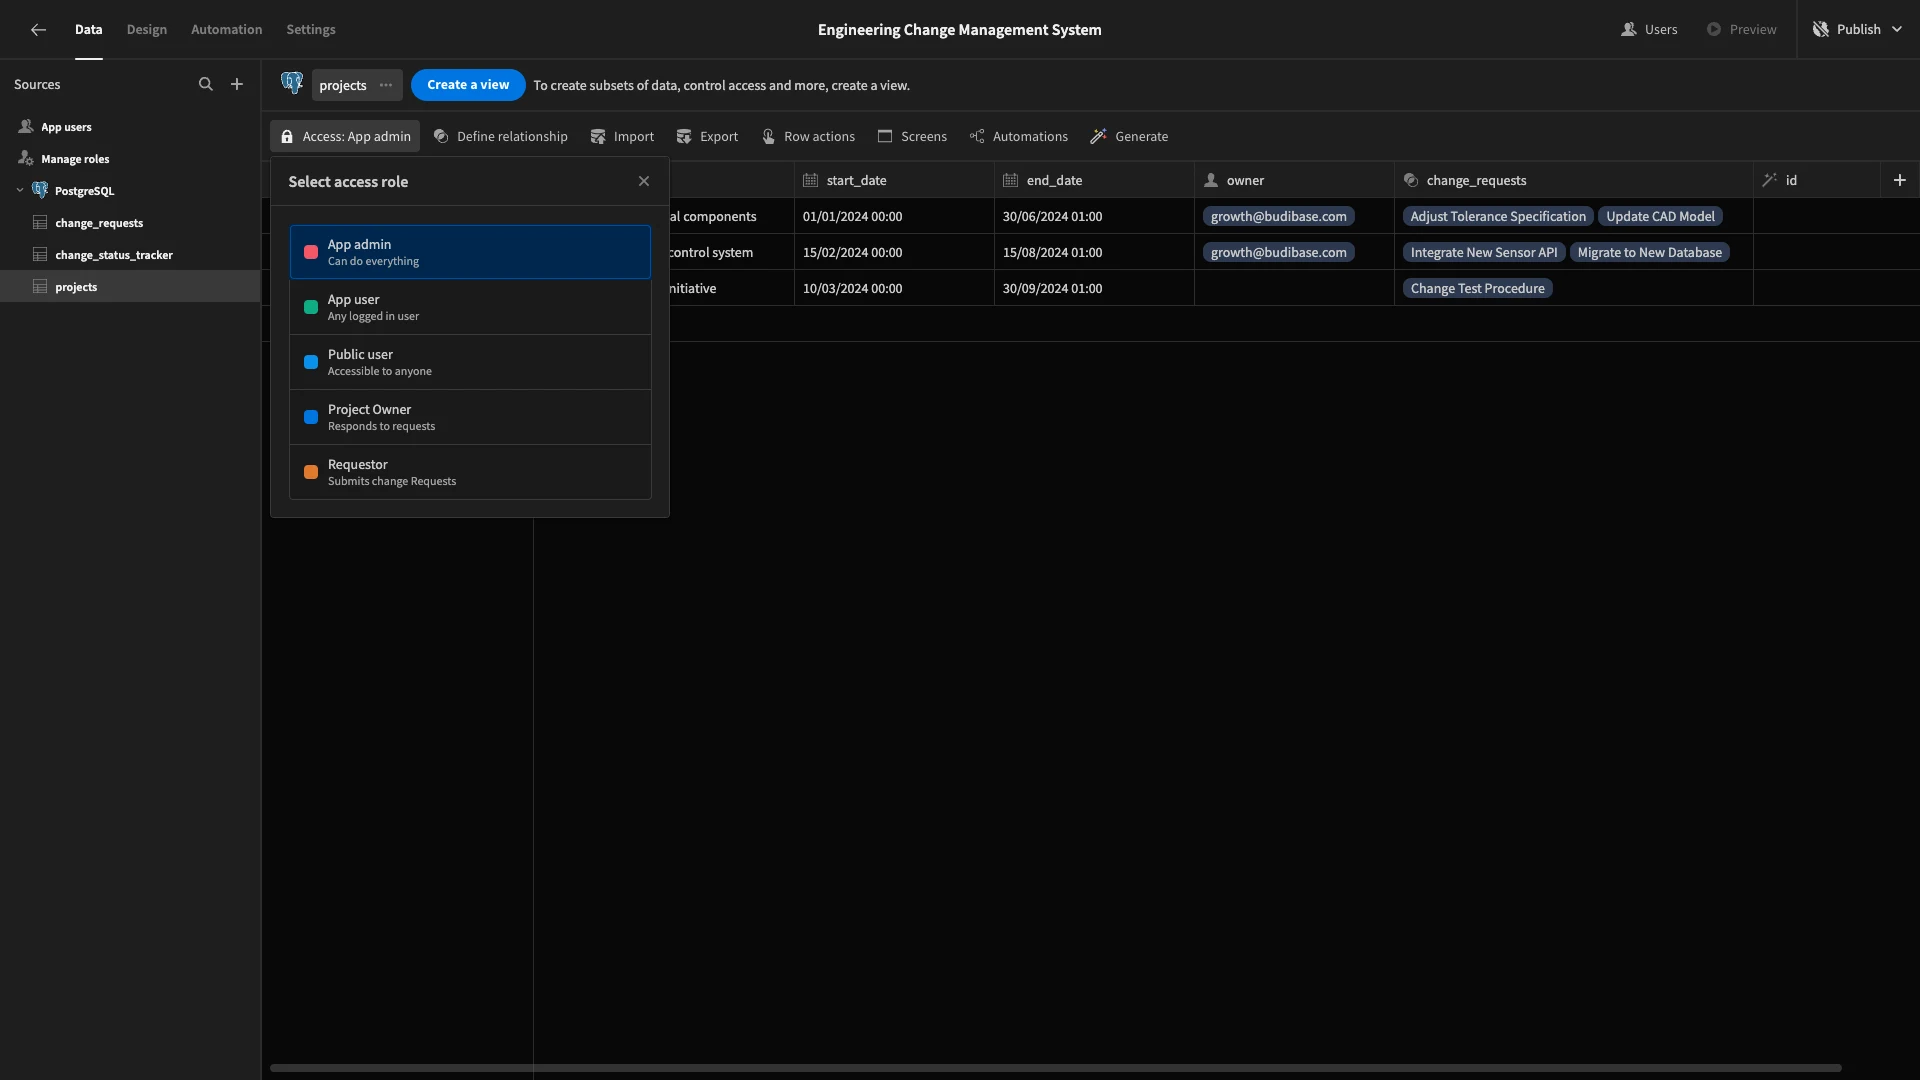Click the end_date cell 30/09/2024 01:00

[x=1094, y=288]
